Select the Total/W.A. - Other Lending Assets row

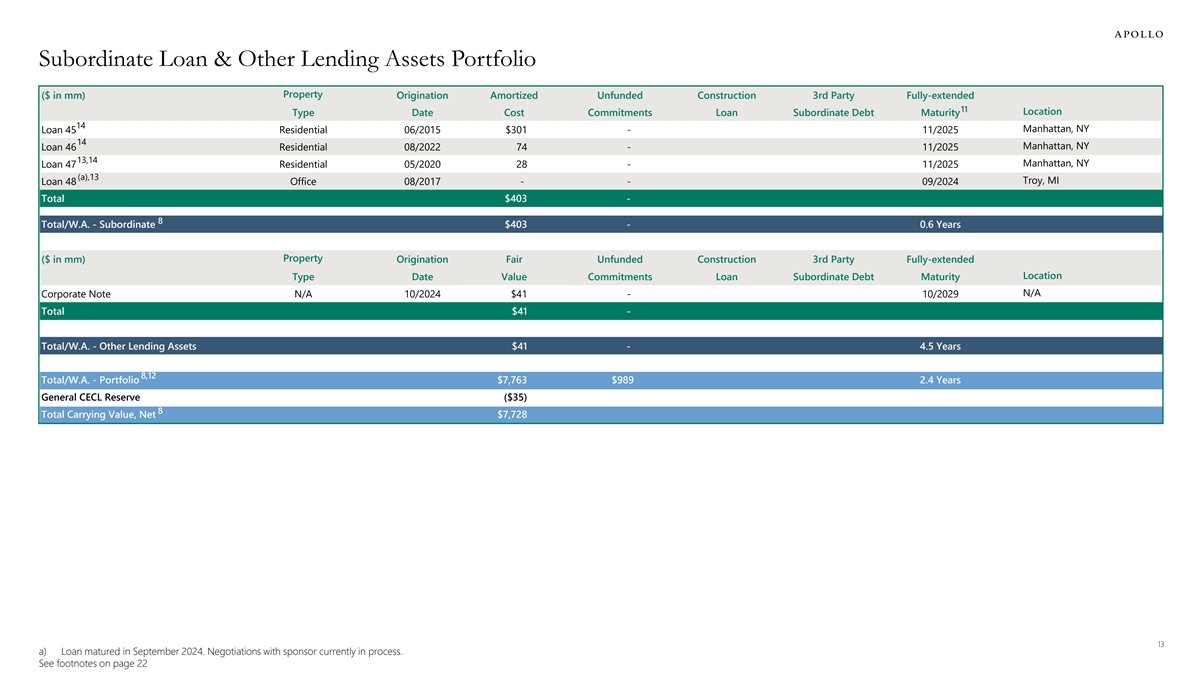pos(118,346)
